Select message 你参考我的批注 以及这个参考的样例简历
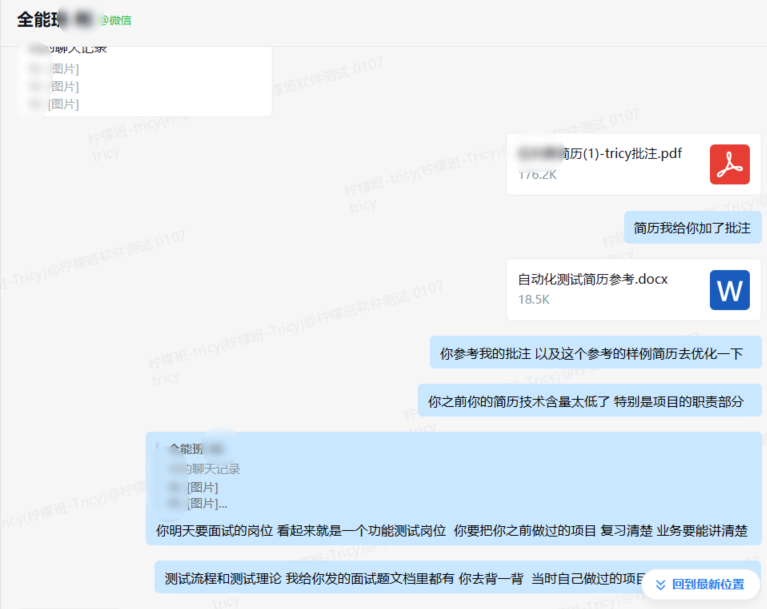This screenshot has height=609, width=767. [595, 352]
